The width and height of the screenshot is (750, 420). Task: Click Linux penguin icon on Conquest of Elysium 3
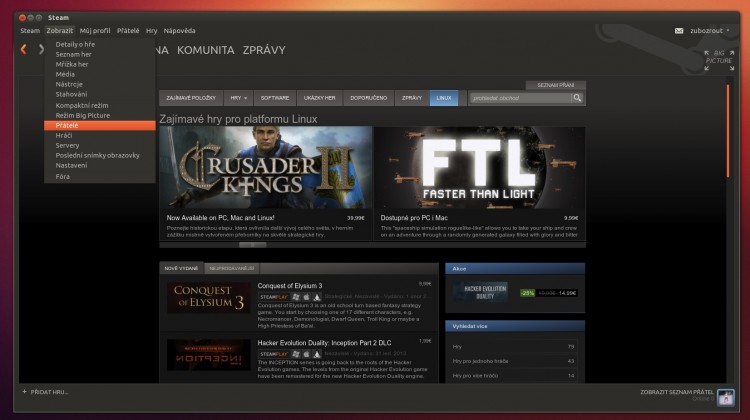coord(317,297)
